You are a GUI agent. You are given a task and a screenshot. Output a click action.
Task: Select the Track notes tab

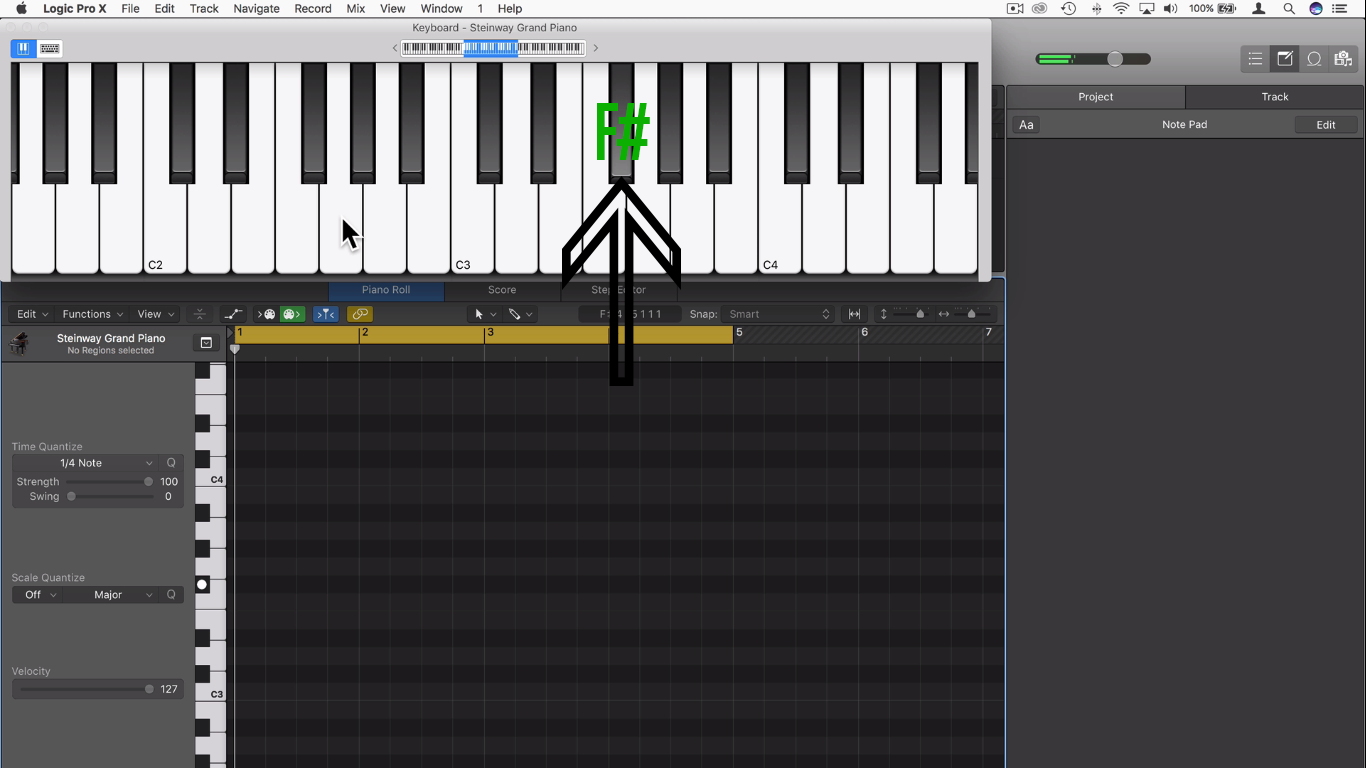(x=1275, y=97)
